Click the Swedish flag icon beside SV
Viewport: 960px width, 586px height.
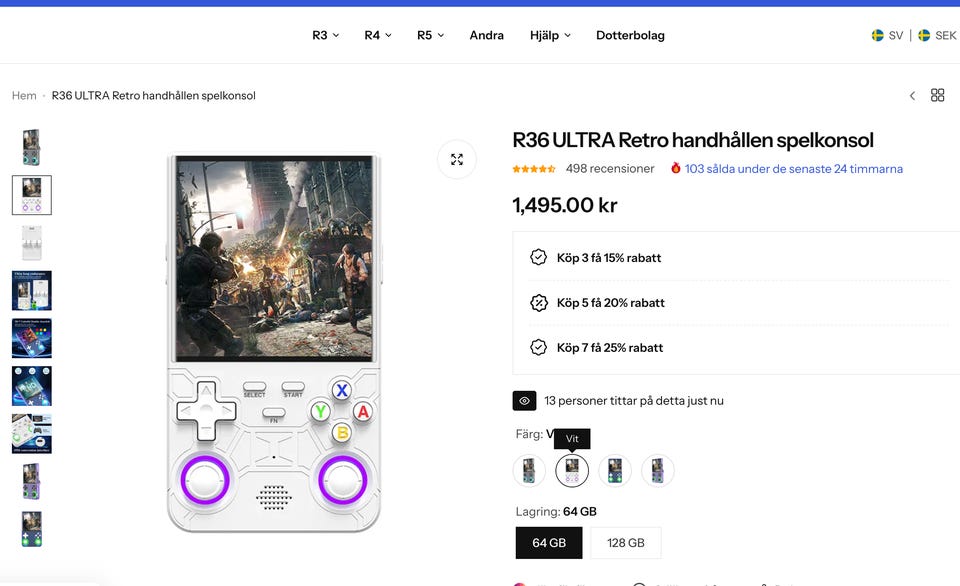(x=877, y=35)
